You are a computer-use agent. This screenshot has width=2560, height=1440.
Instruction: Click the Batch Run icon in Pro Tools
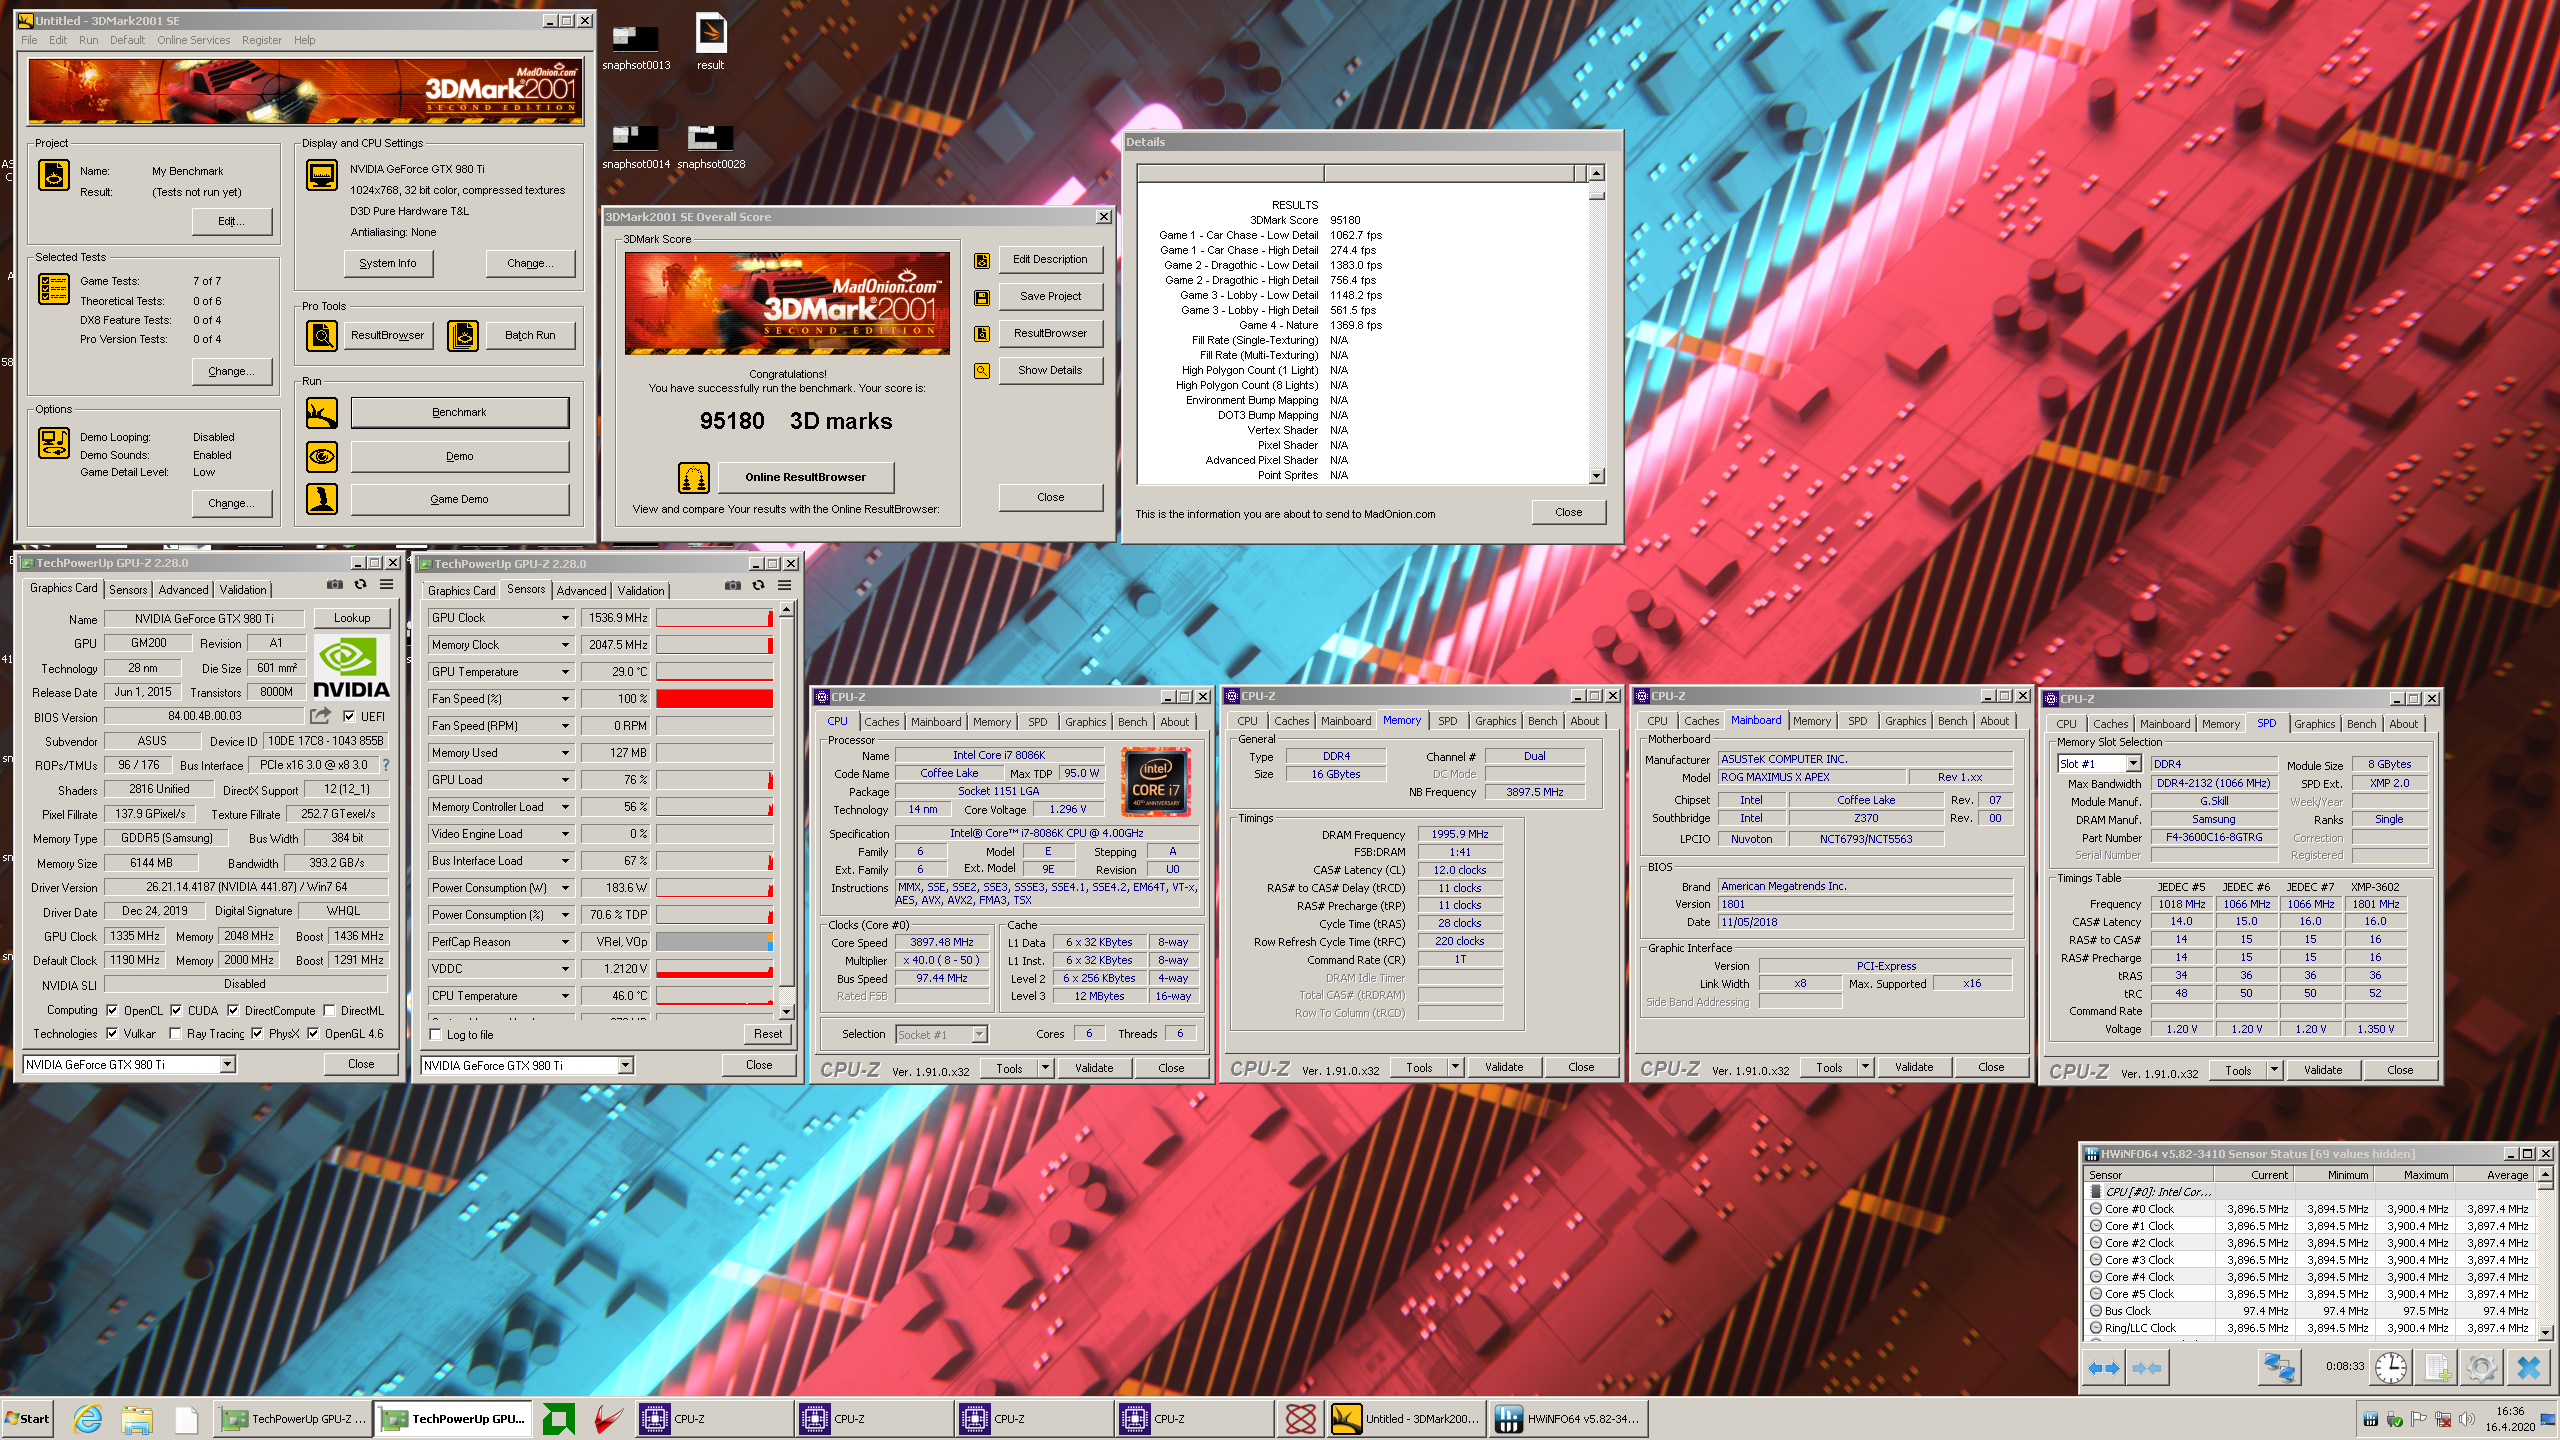point(463,336)
